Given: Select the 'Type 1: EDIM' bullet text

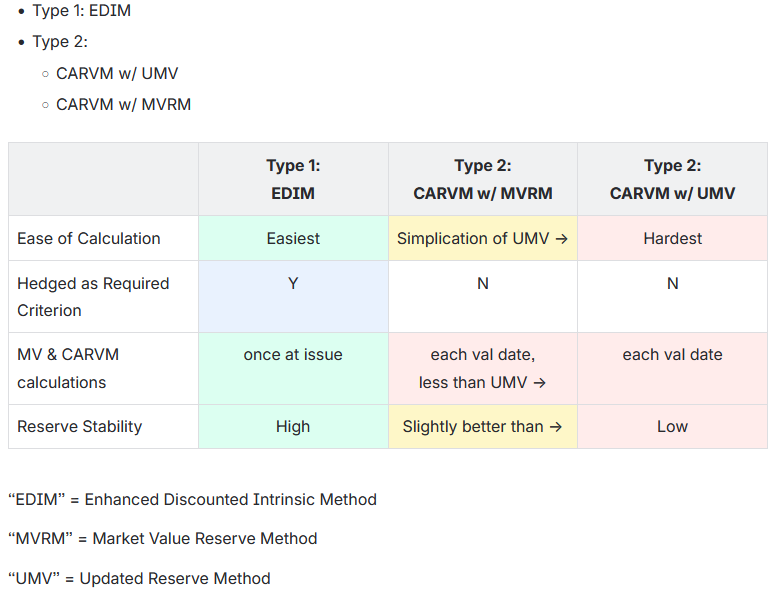Looking at the screenshot, I should tap(82, 10).
